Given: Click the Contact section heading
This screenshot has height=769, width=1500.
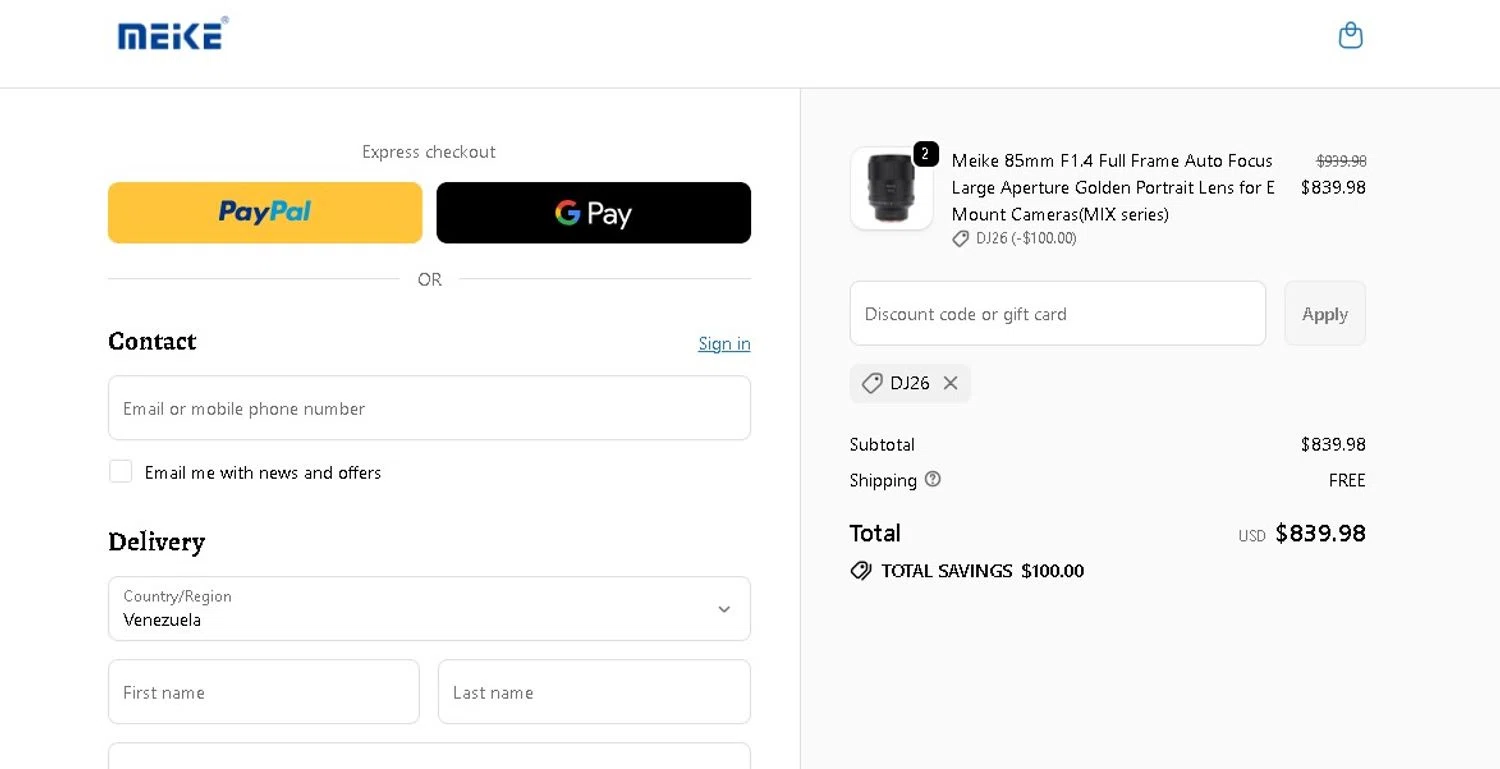Looking at the screenshot, I should pos(152,341).
